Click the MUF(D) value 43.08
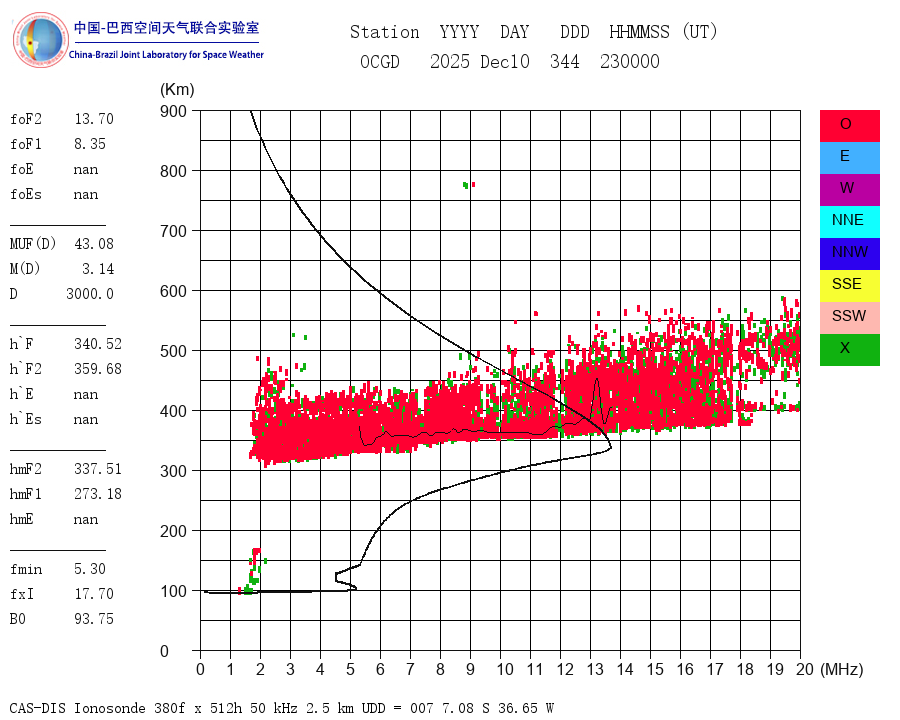This screenshot has width=900, height=720. point(94,244)
